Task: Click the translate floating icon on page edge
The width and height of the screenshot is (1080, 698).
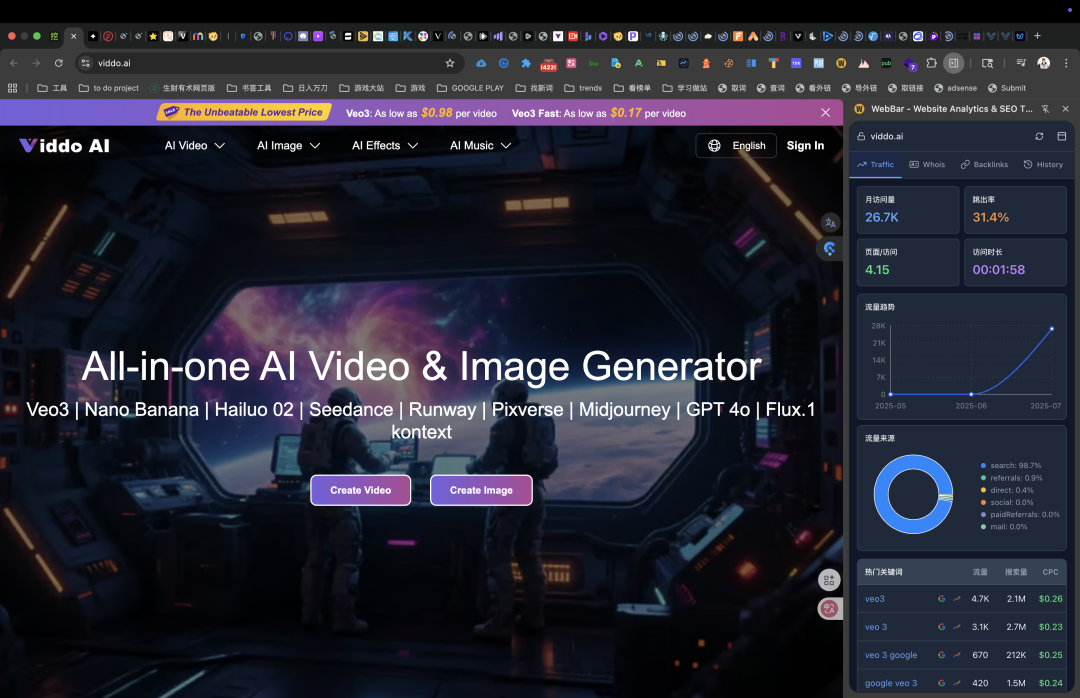Action: point(830,223)
